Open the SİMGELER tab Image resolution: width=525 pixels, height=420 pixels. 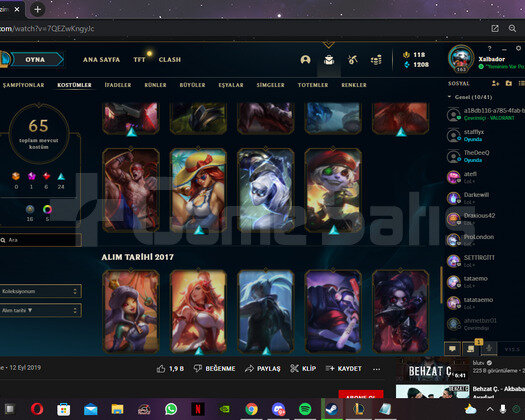coord(271,85)
